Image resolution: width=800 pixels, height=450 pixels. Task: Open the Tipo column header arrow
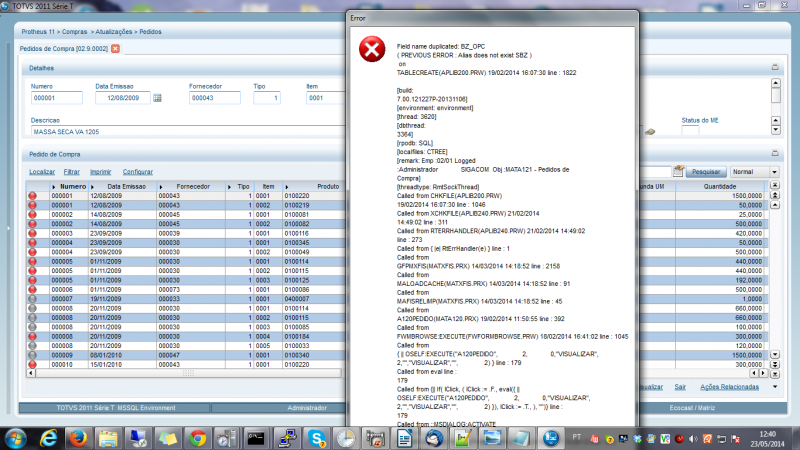(x=229, y=187)
